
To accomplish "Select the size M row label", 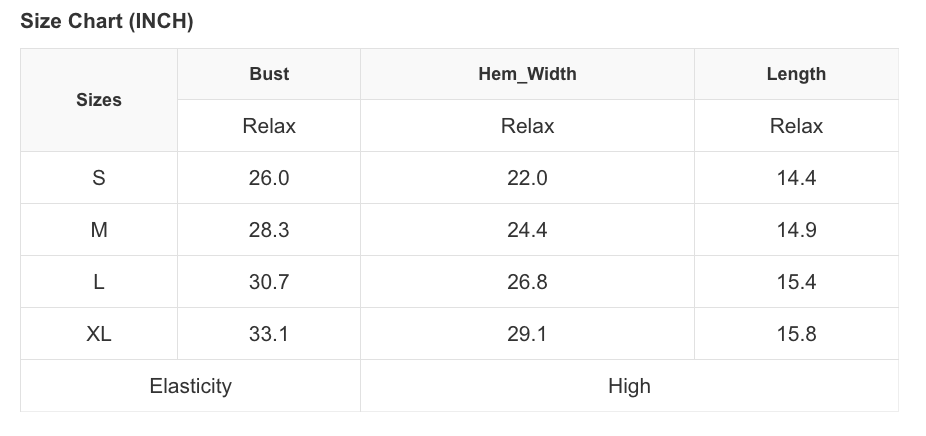I will point(99,230).
